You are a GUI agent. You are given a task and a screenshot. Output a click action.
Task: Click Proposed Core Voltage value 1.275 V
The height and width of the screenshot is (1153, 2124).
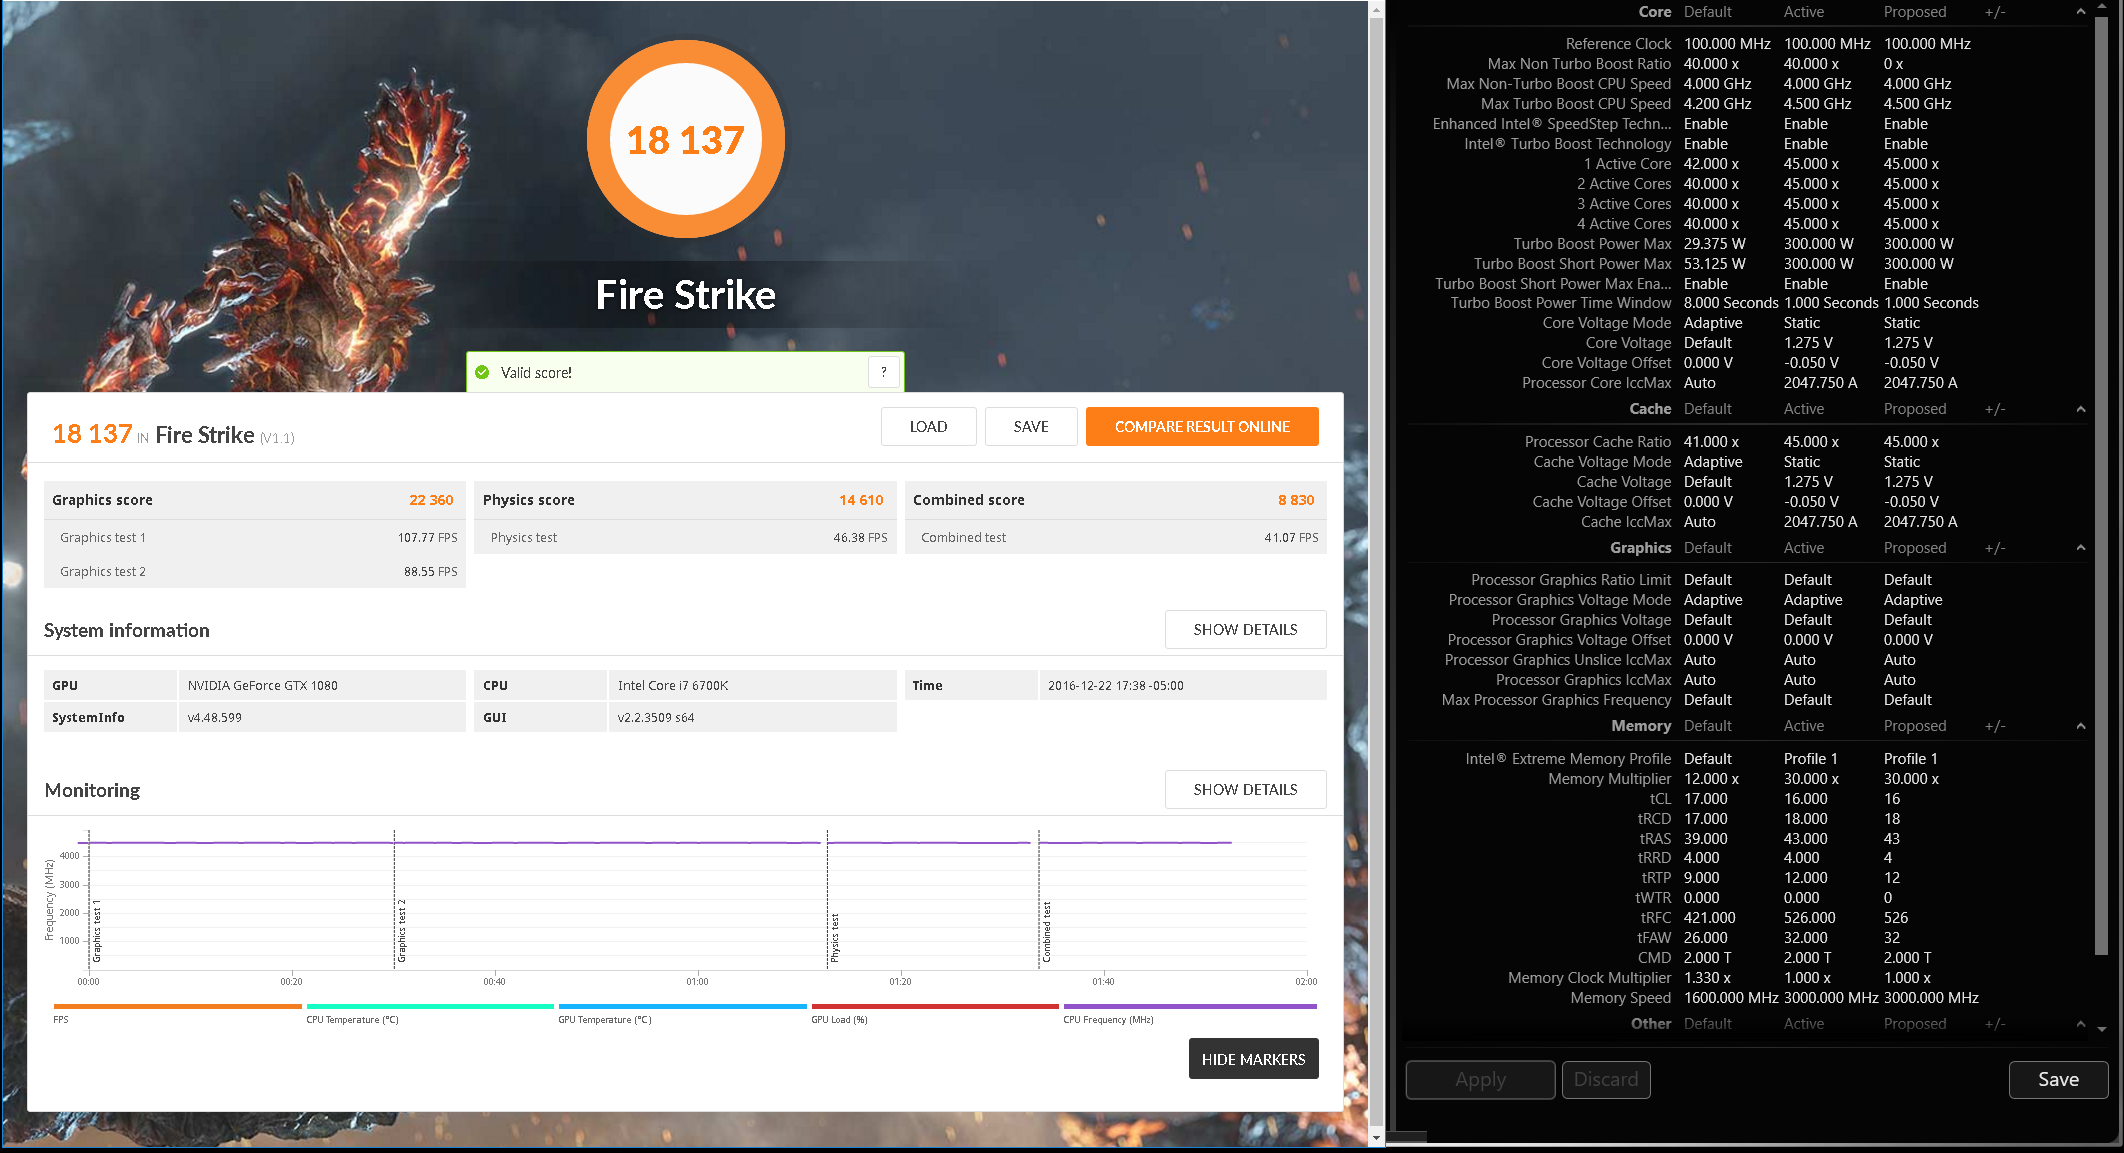pos(1908,343)
